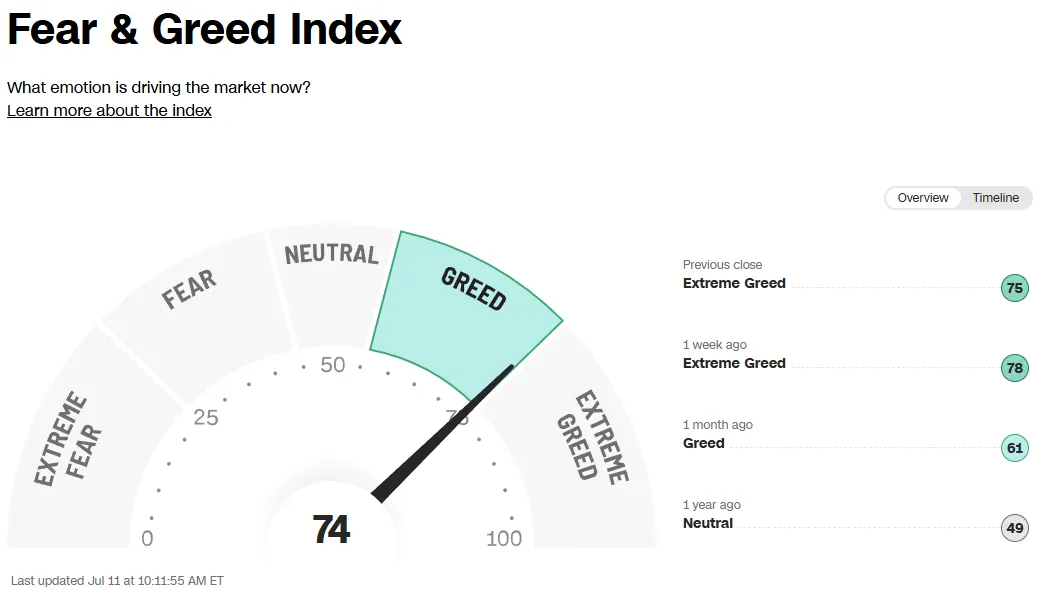Image resolution: width=1060 pixels, height=600 pixels.
Task: Click the 1 month ago Greed label
Action: coord(704,443)
